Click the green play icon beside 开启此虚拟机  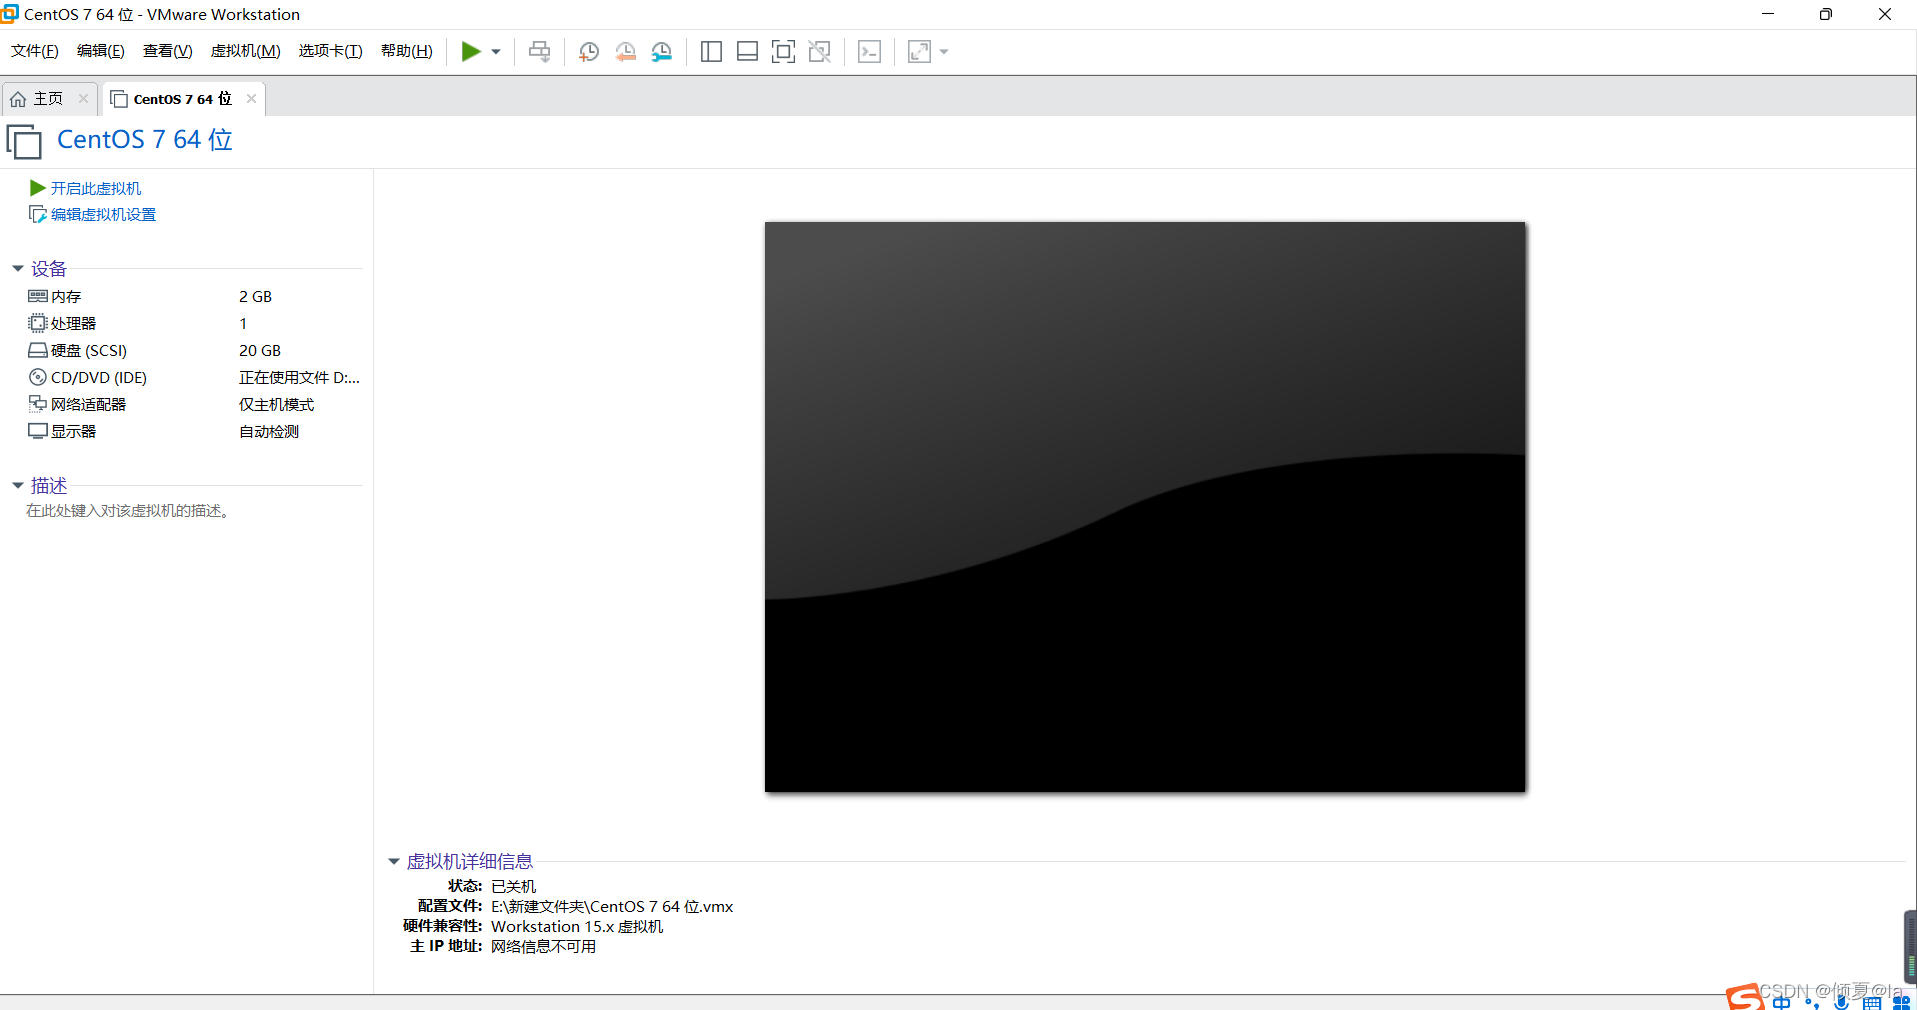38,188
